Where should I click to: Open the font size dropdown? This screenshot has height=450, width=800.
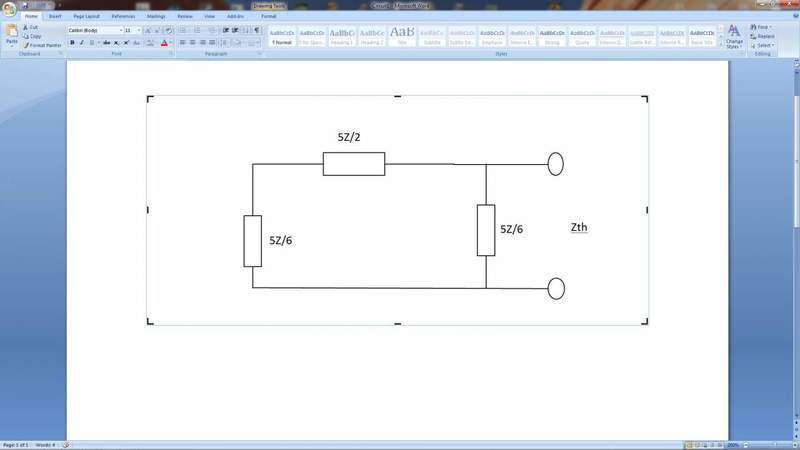point(139,31)
